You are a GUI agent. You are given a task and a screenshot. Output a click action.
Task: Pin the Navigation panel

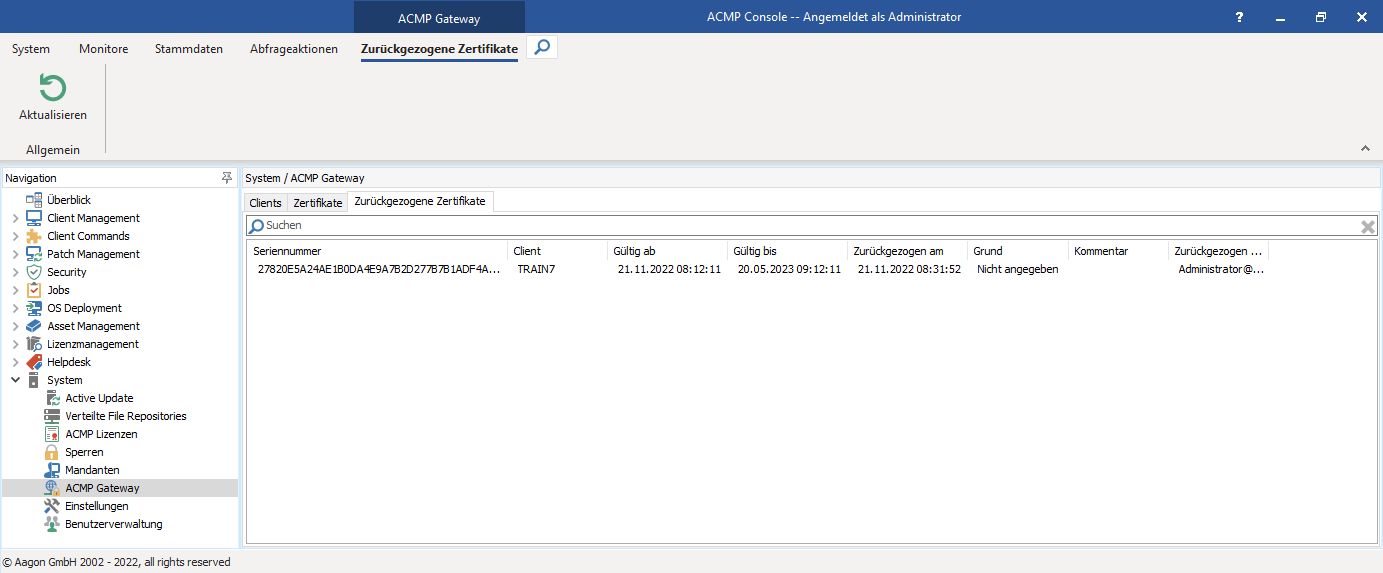pos(227,178)
